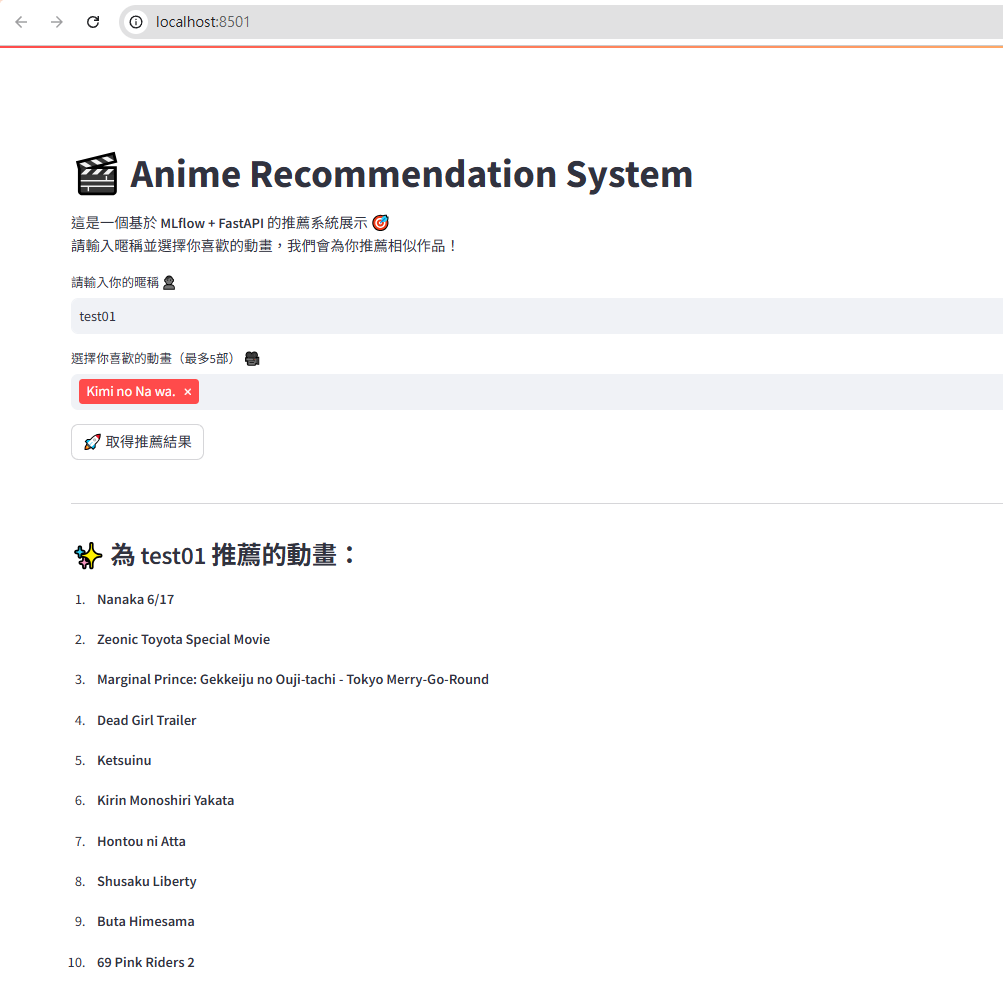This screenshot has width=1003, height=985.
Task: Open the site information icon in address bar
Action: pyautogui.click(x=136, y=22)
